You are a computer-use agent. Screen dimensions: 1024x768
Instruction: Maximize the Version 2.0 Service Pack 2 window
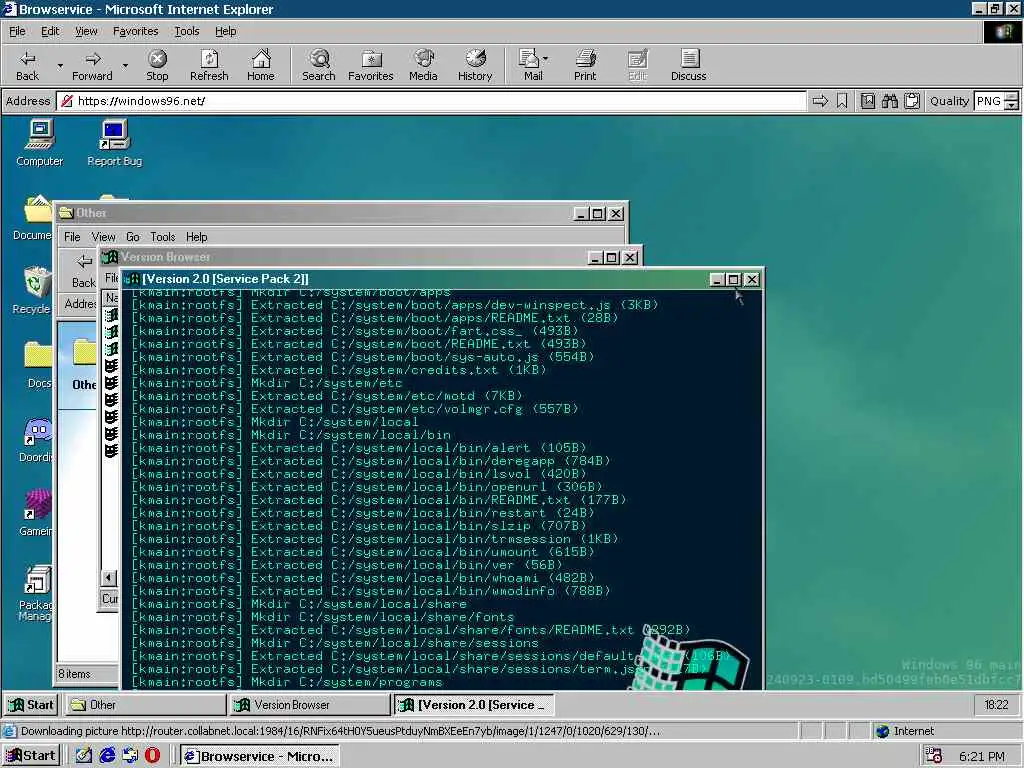click(733, 280)
